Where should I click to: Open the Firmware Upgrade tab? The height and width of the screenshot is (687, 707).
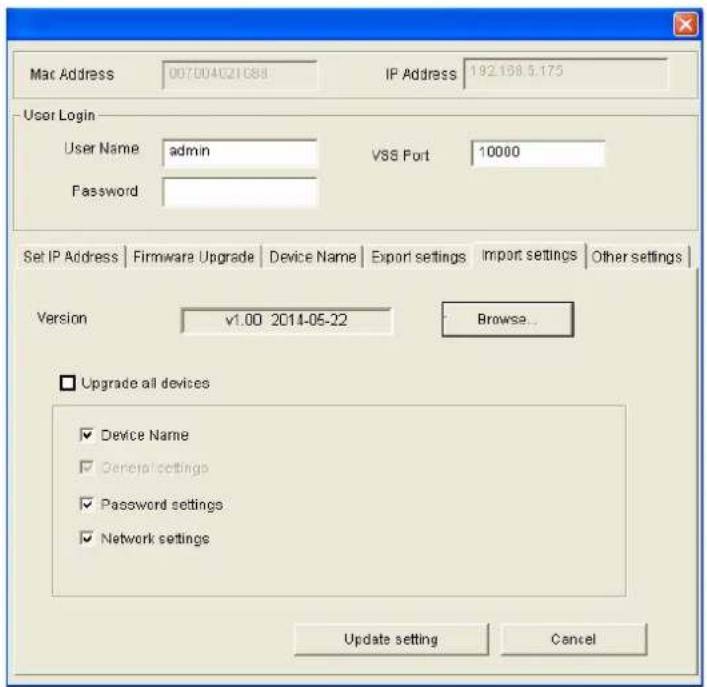point(194,257)
